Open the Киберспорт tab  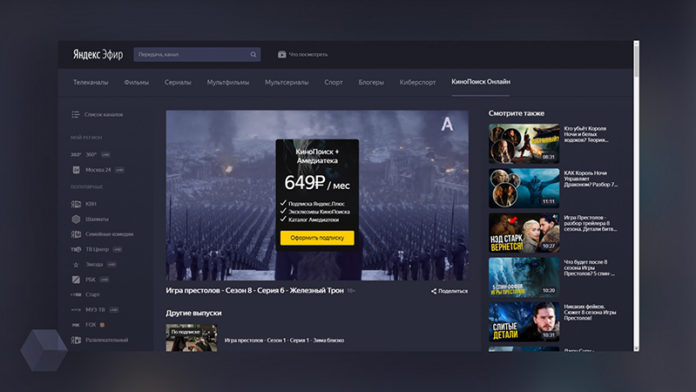[x=417, y=82]
